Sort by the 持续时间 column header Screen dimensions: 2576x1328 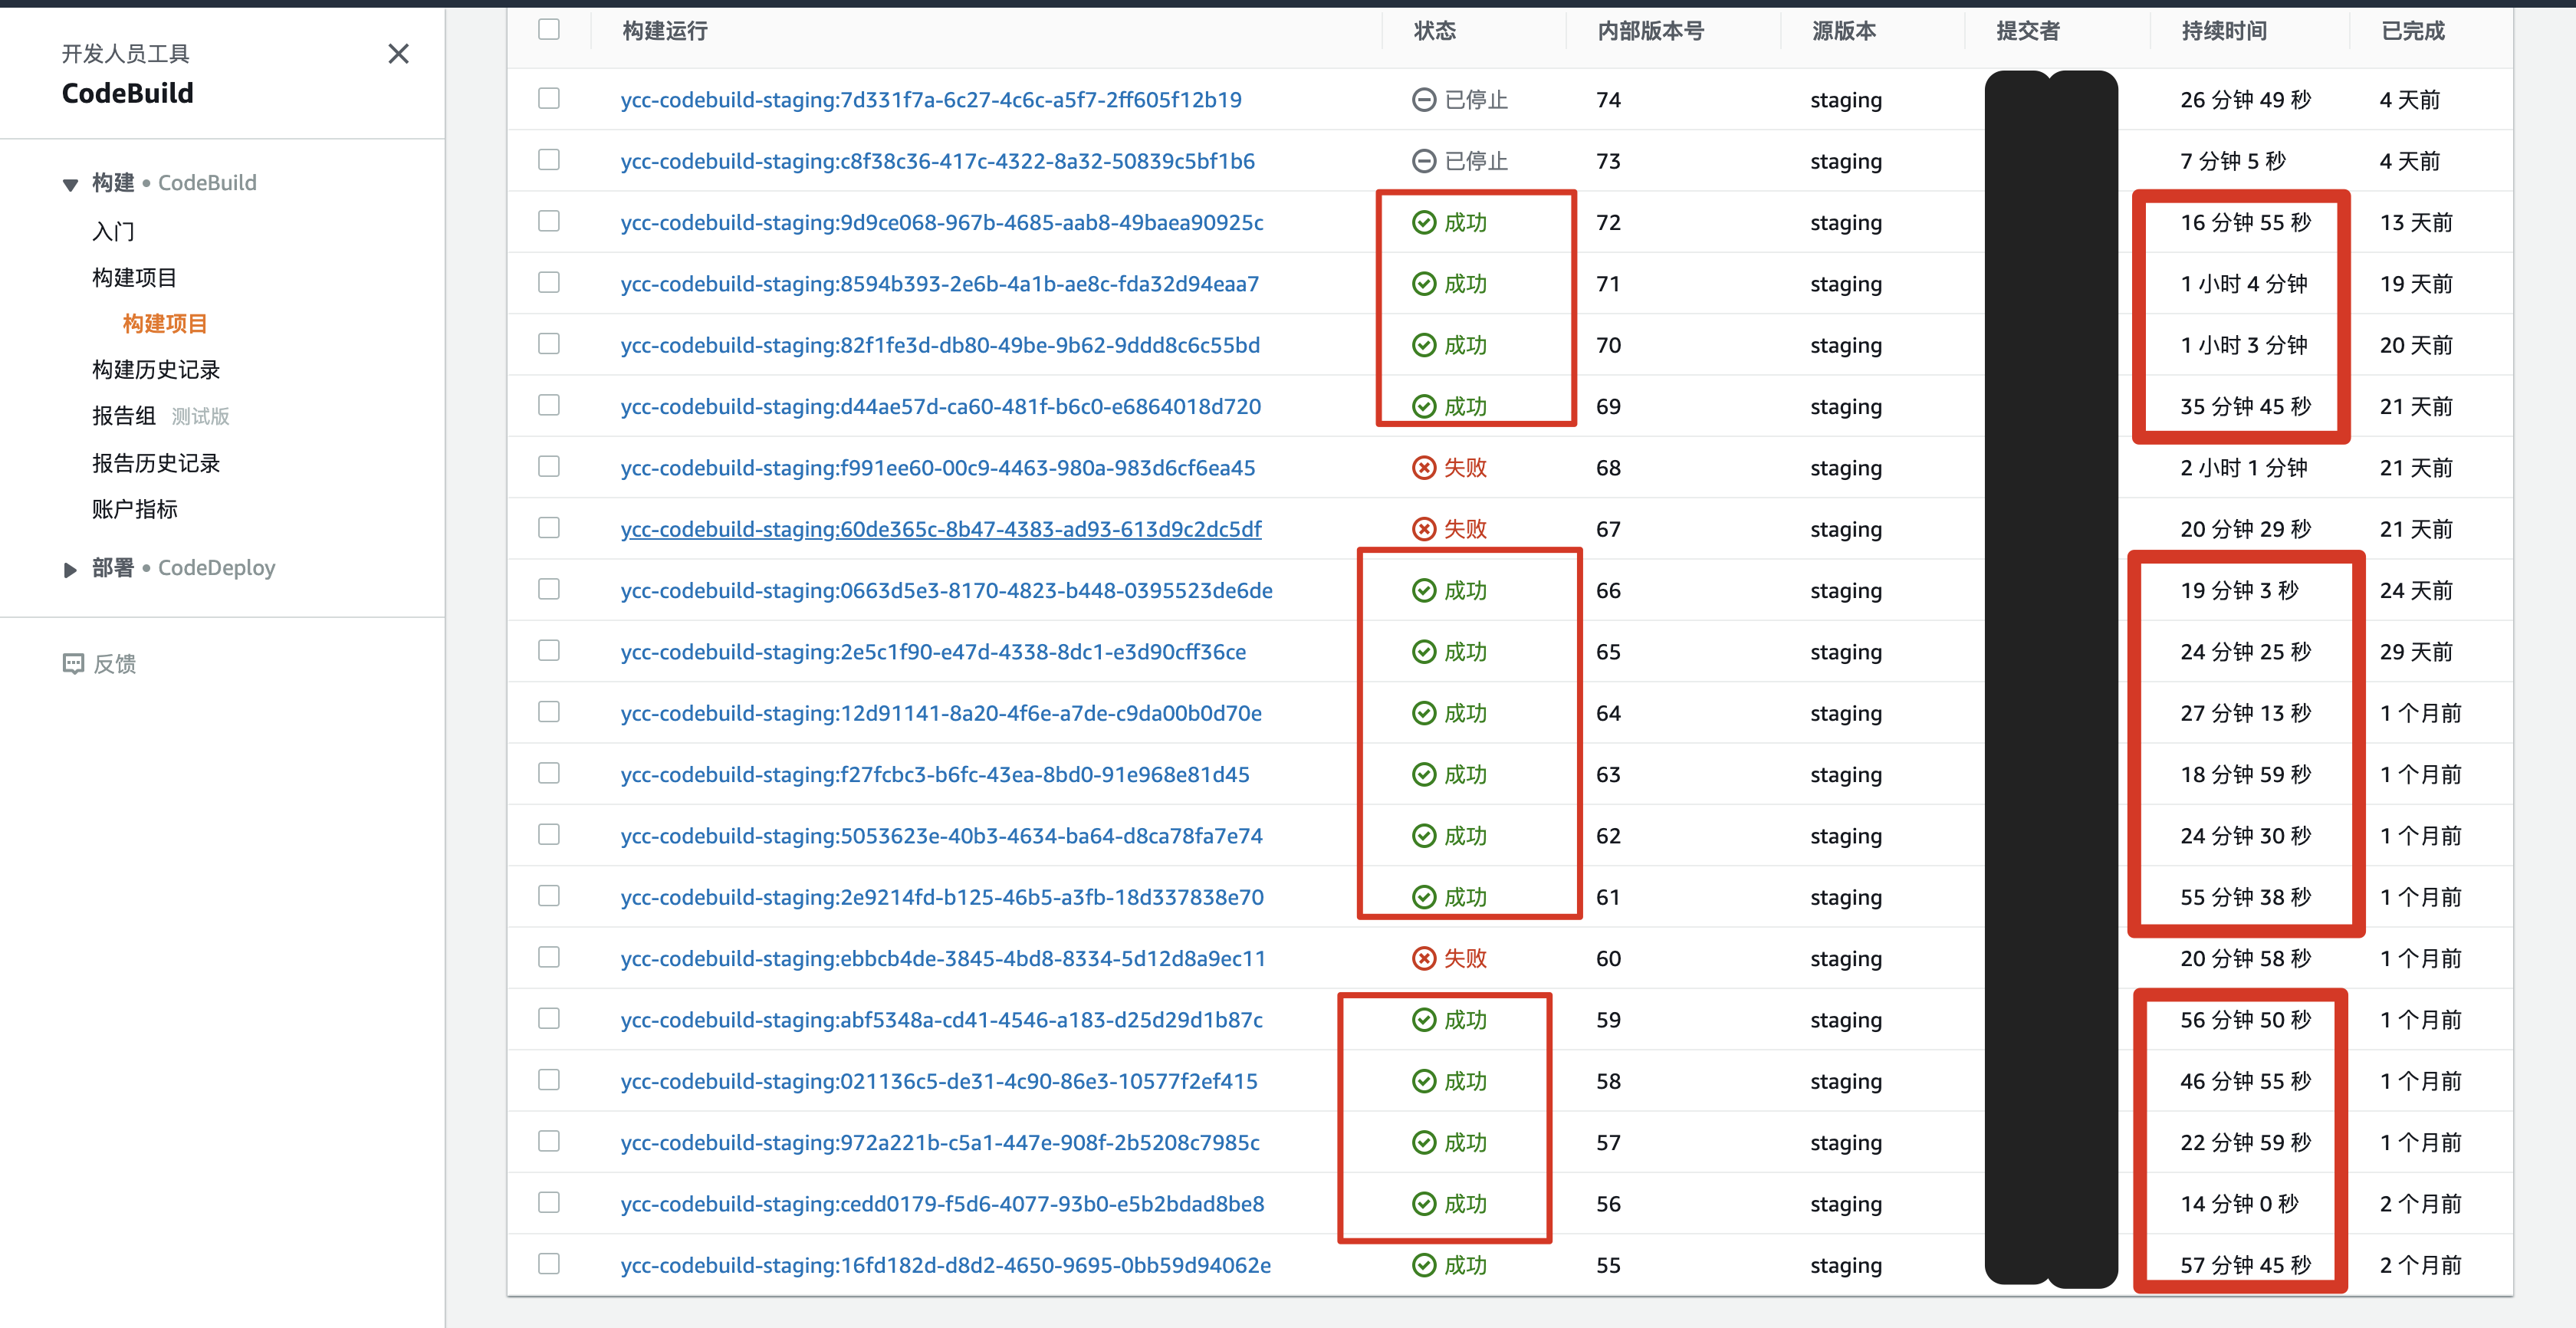2223,31
